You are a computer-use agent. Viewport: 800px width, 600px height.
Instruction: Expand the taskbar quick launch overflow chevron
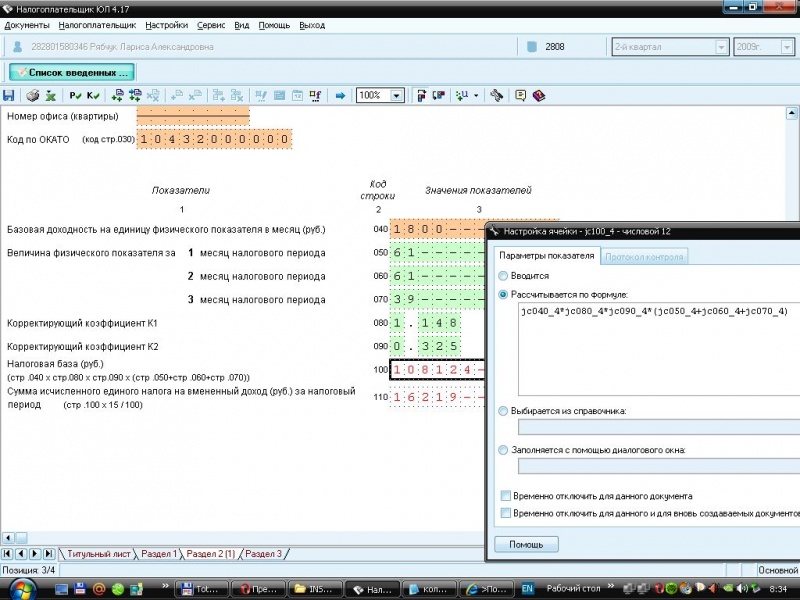tap(164, 586)
